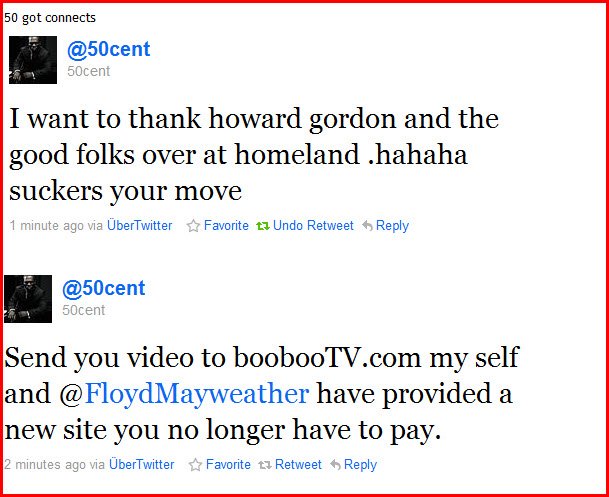This screenshot has width=609, height=497.
Task: Open ÜberTwitter link on the first tweet
Action: pyautogui.click(x=139, y=226)
